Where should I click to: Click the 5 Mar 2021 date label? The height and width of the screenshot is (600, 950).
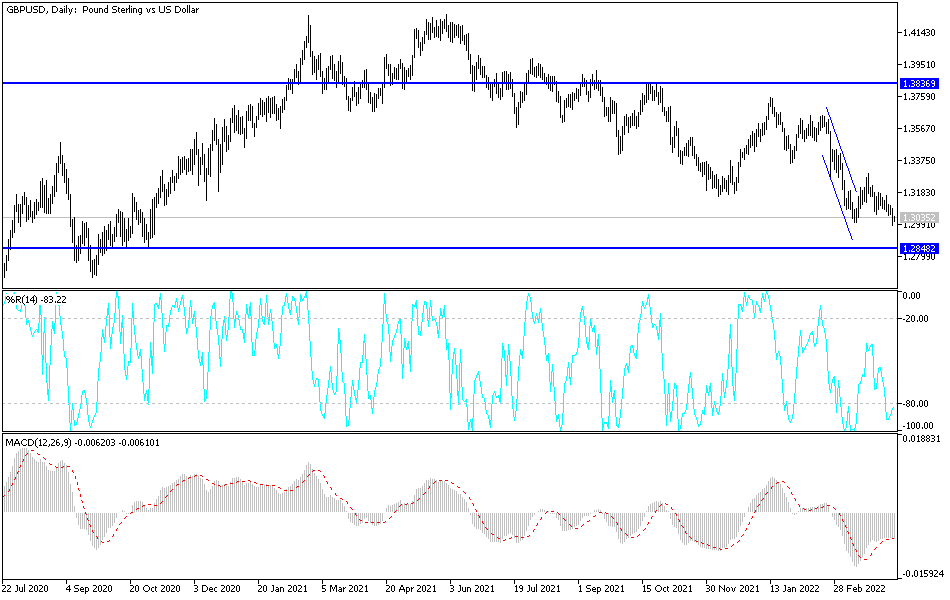345,588
